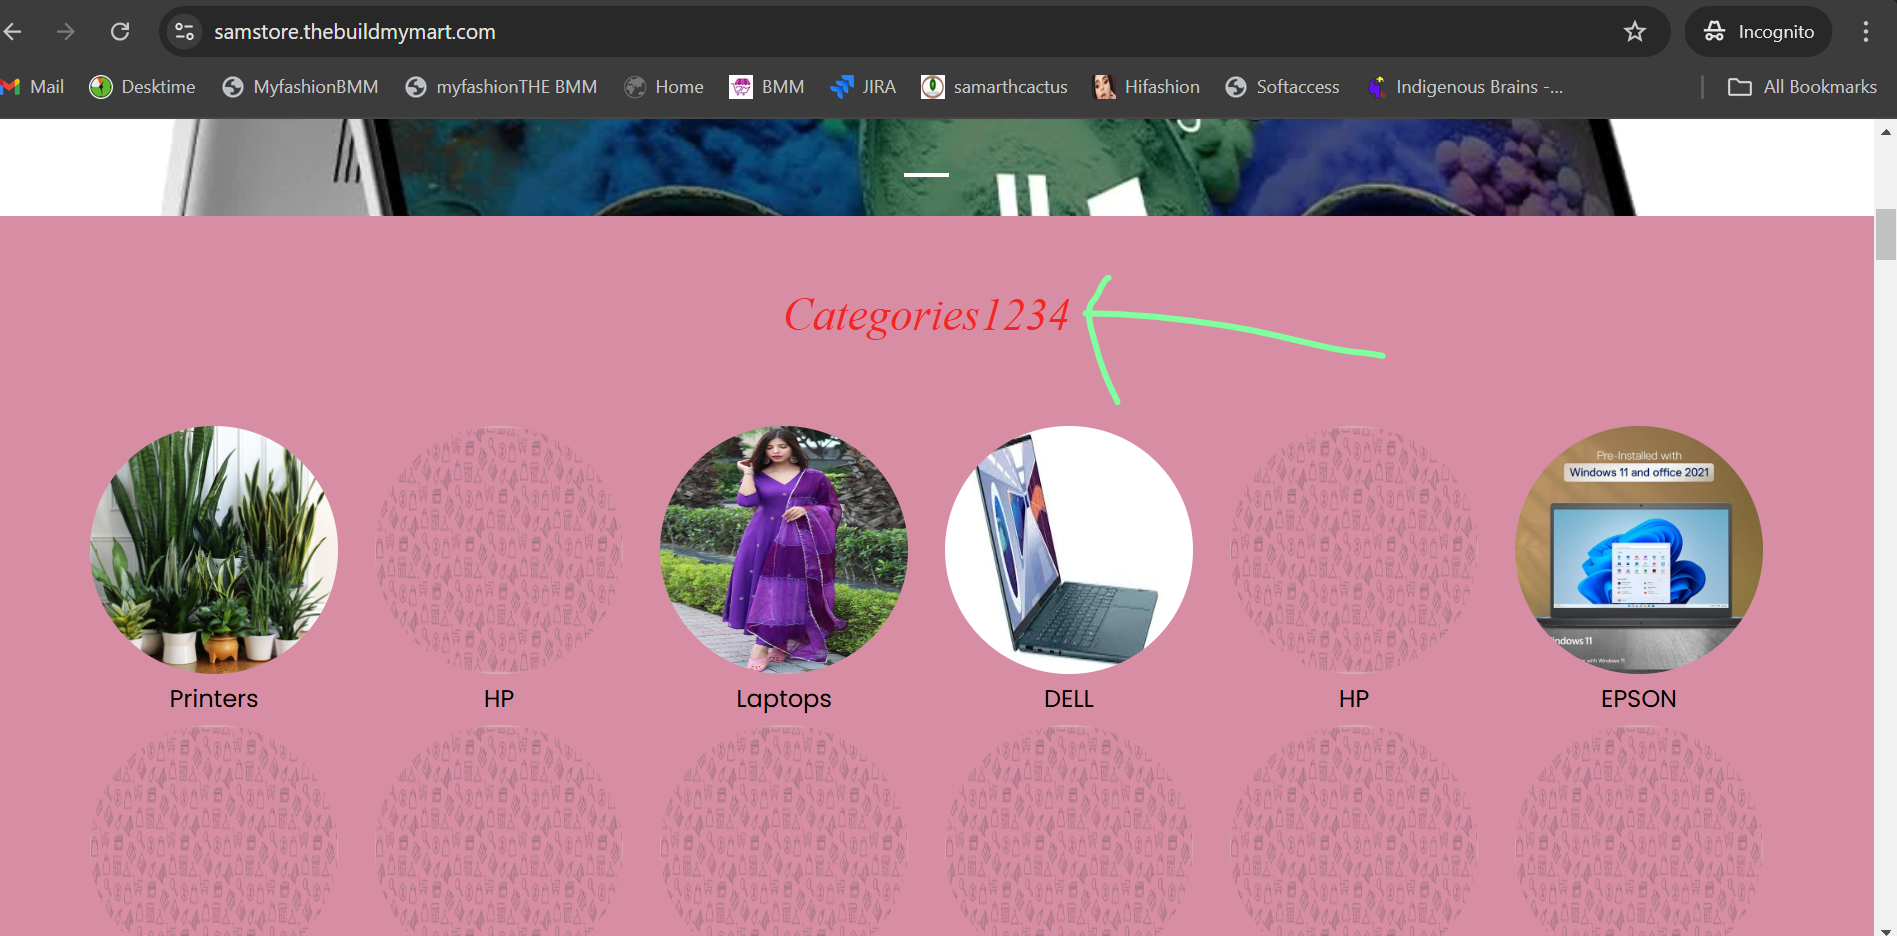Open the JIRA bookmark
Screen dimensions: 1897x936
863,87
